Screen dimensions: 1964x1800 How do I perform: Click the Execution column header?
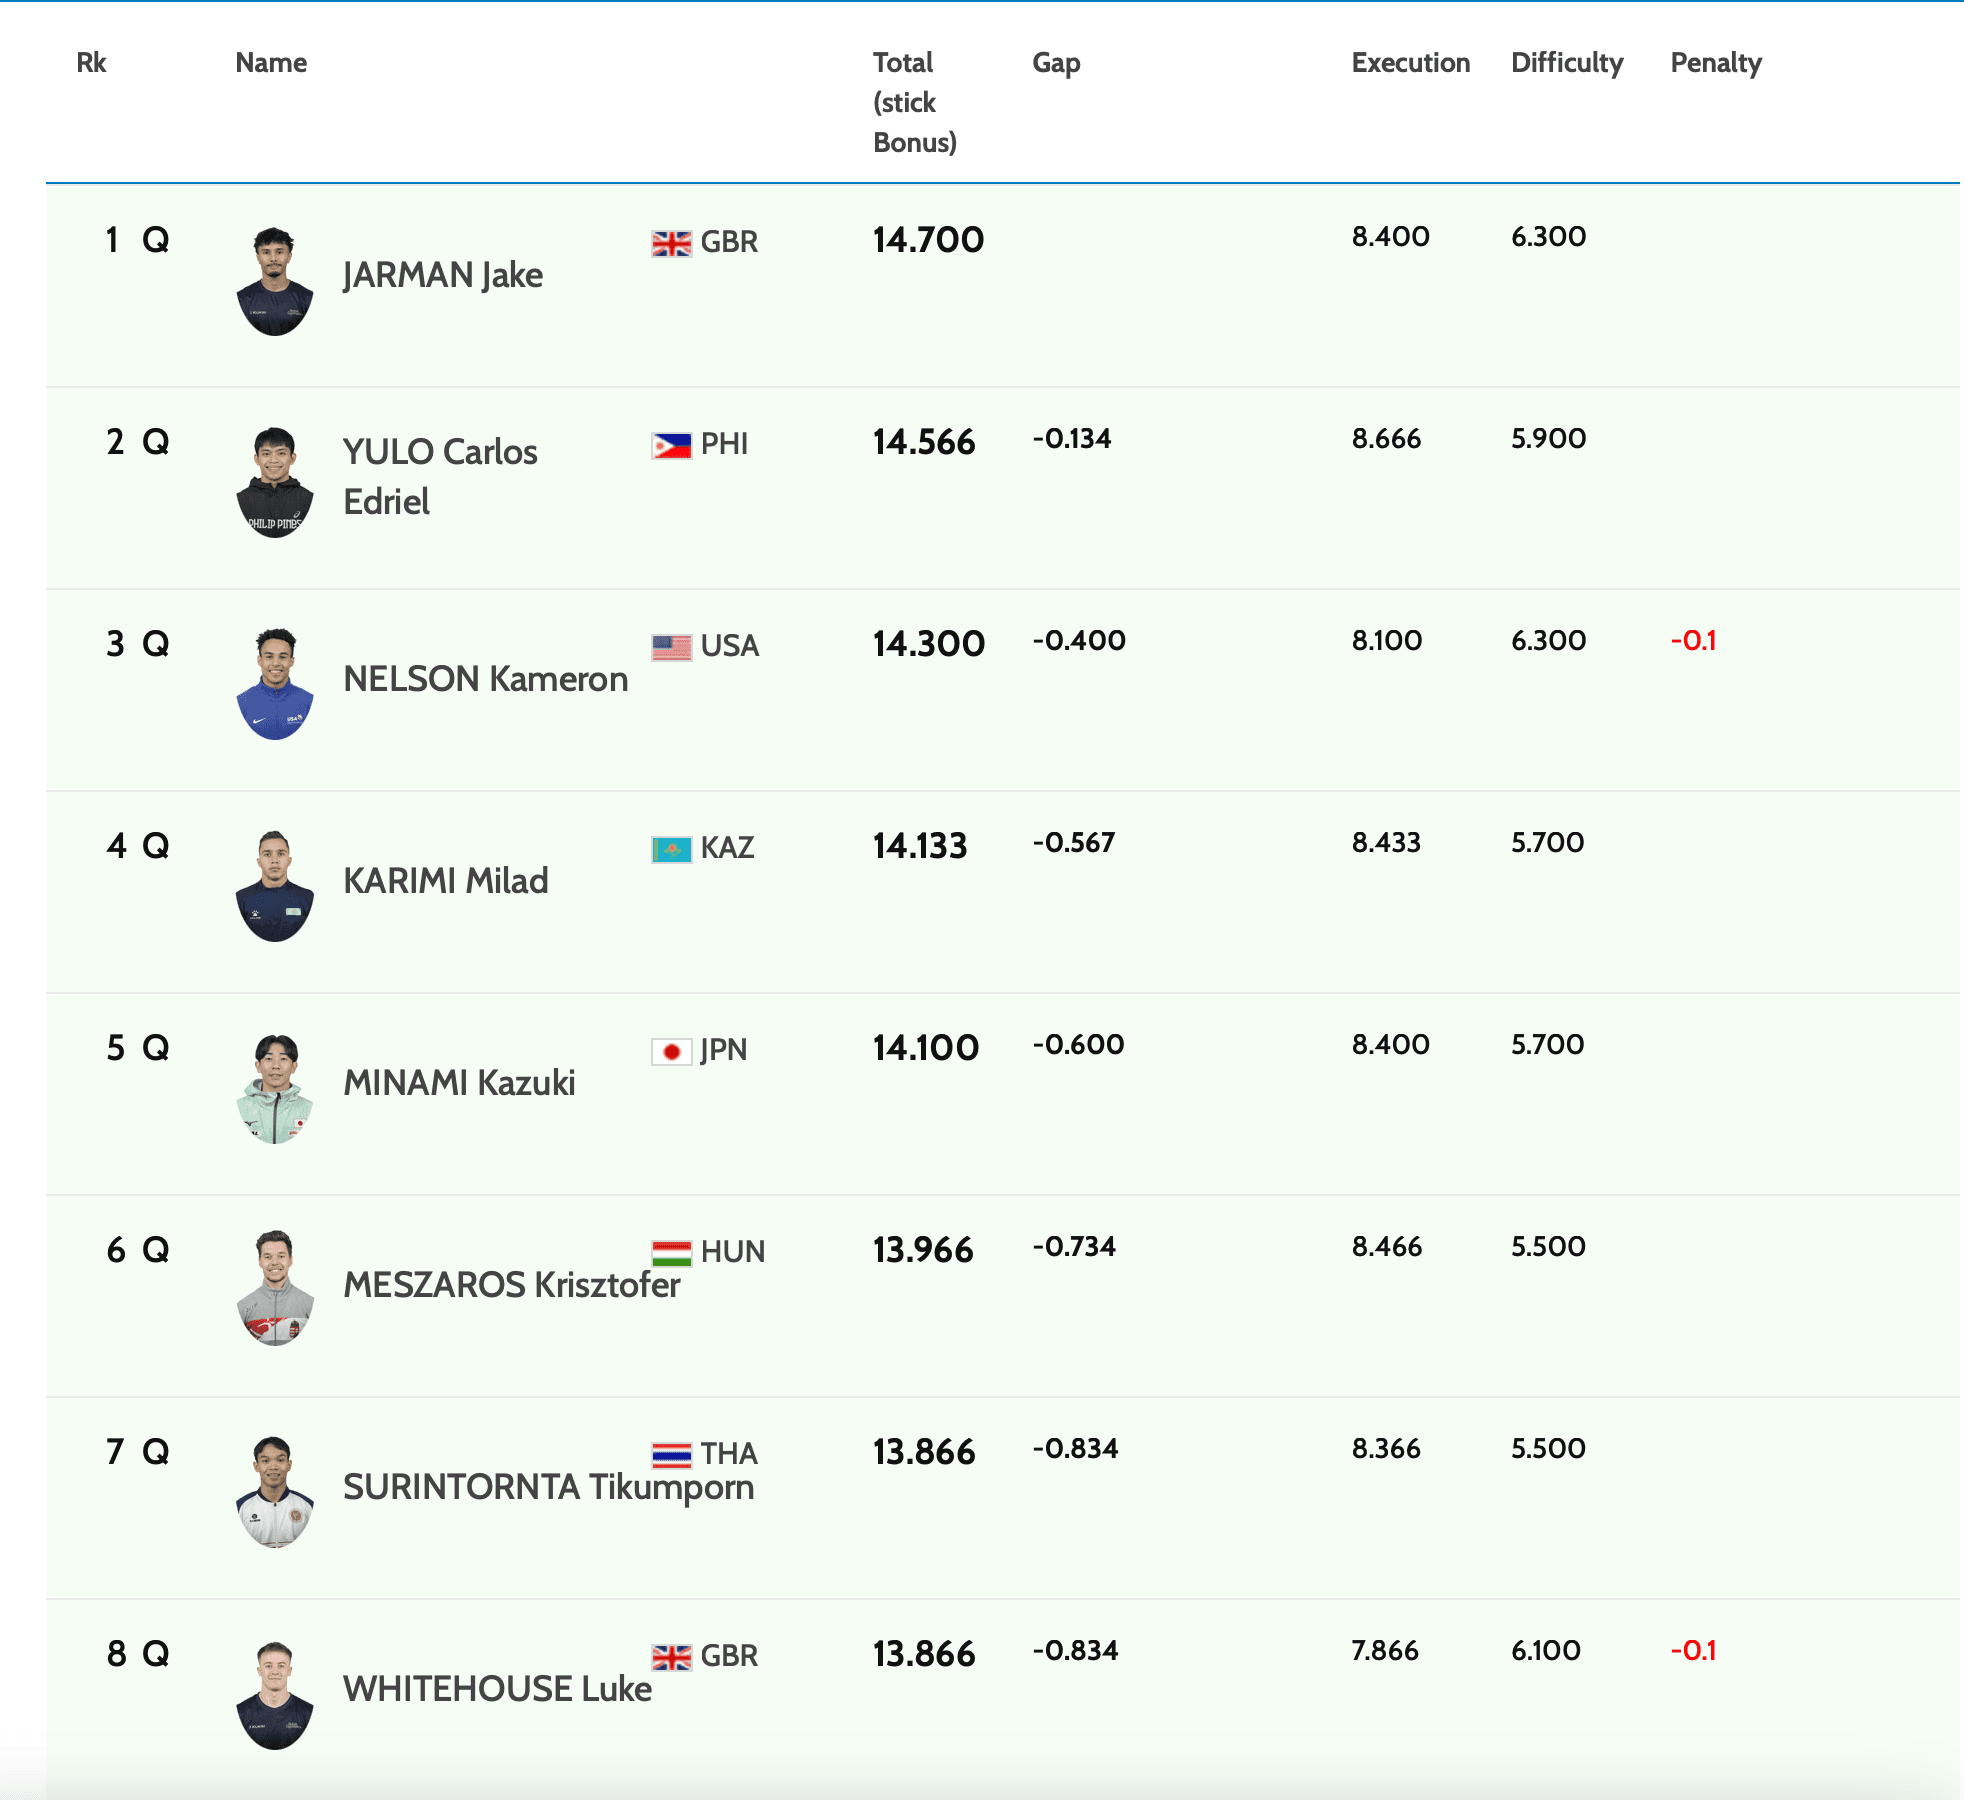point(1410,63)
